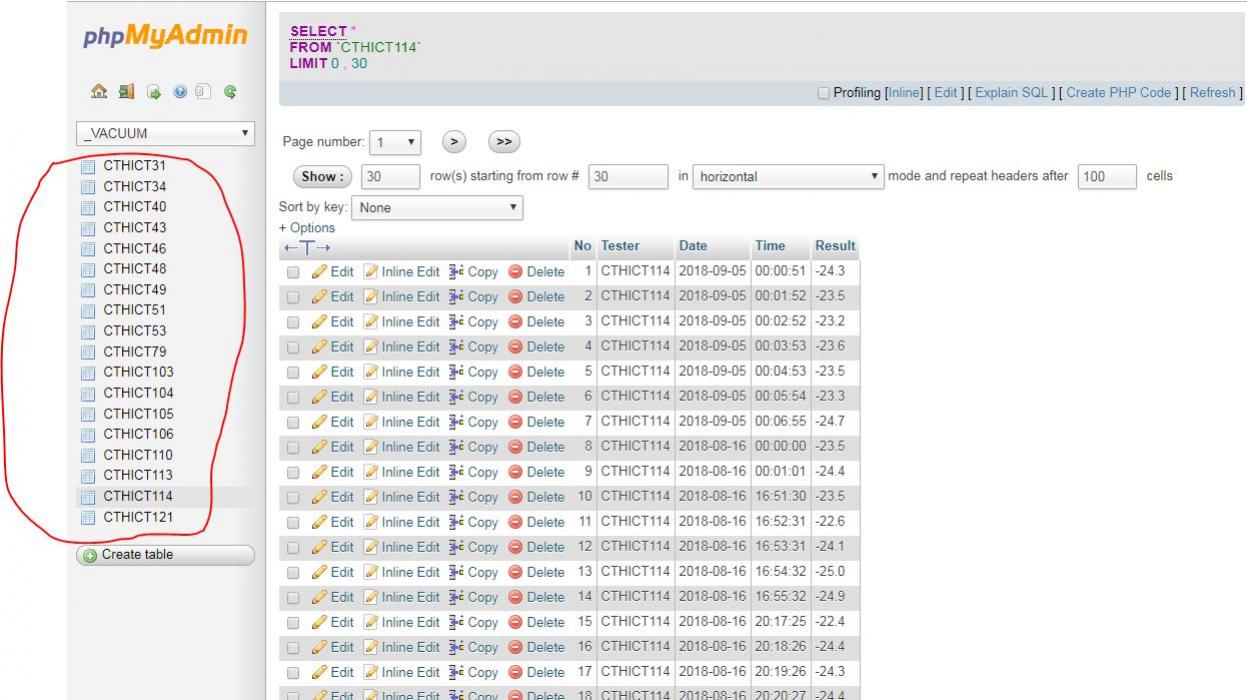Open the SQL documentation pages icon

[204, 92]
